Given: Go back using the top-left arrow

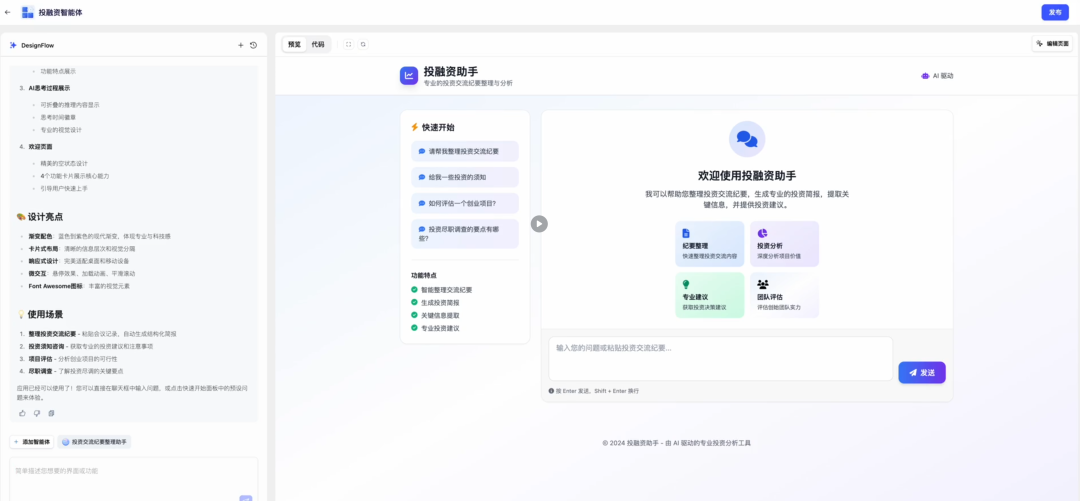Looking at the screenshot, I should tap(8, 12).
